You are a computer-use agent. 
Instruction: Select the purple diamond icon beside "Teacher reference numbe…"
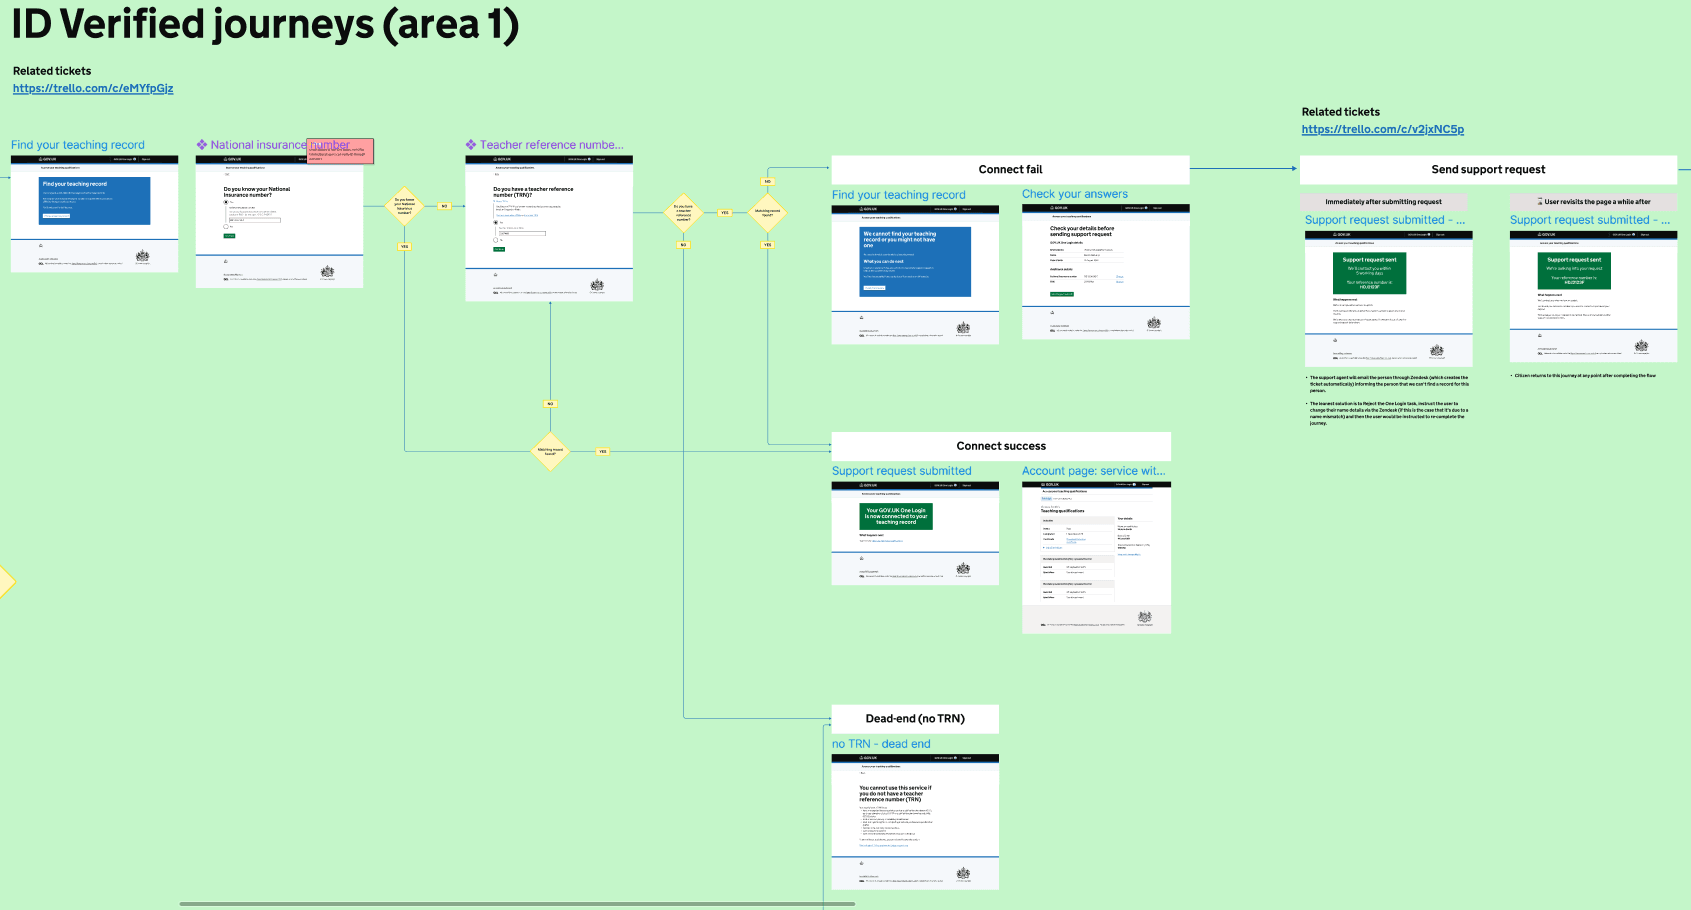pyautogui.click(x=470, y=144)
